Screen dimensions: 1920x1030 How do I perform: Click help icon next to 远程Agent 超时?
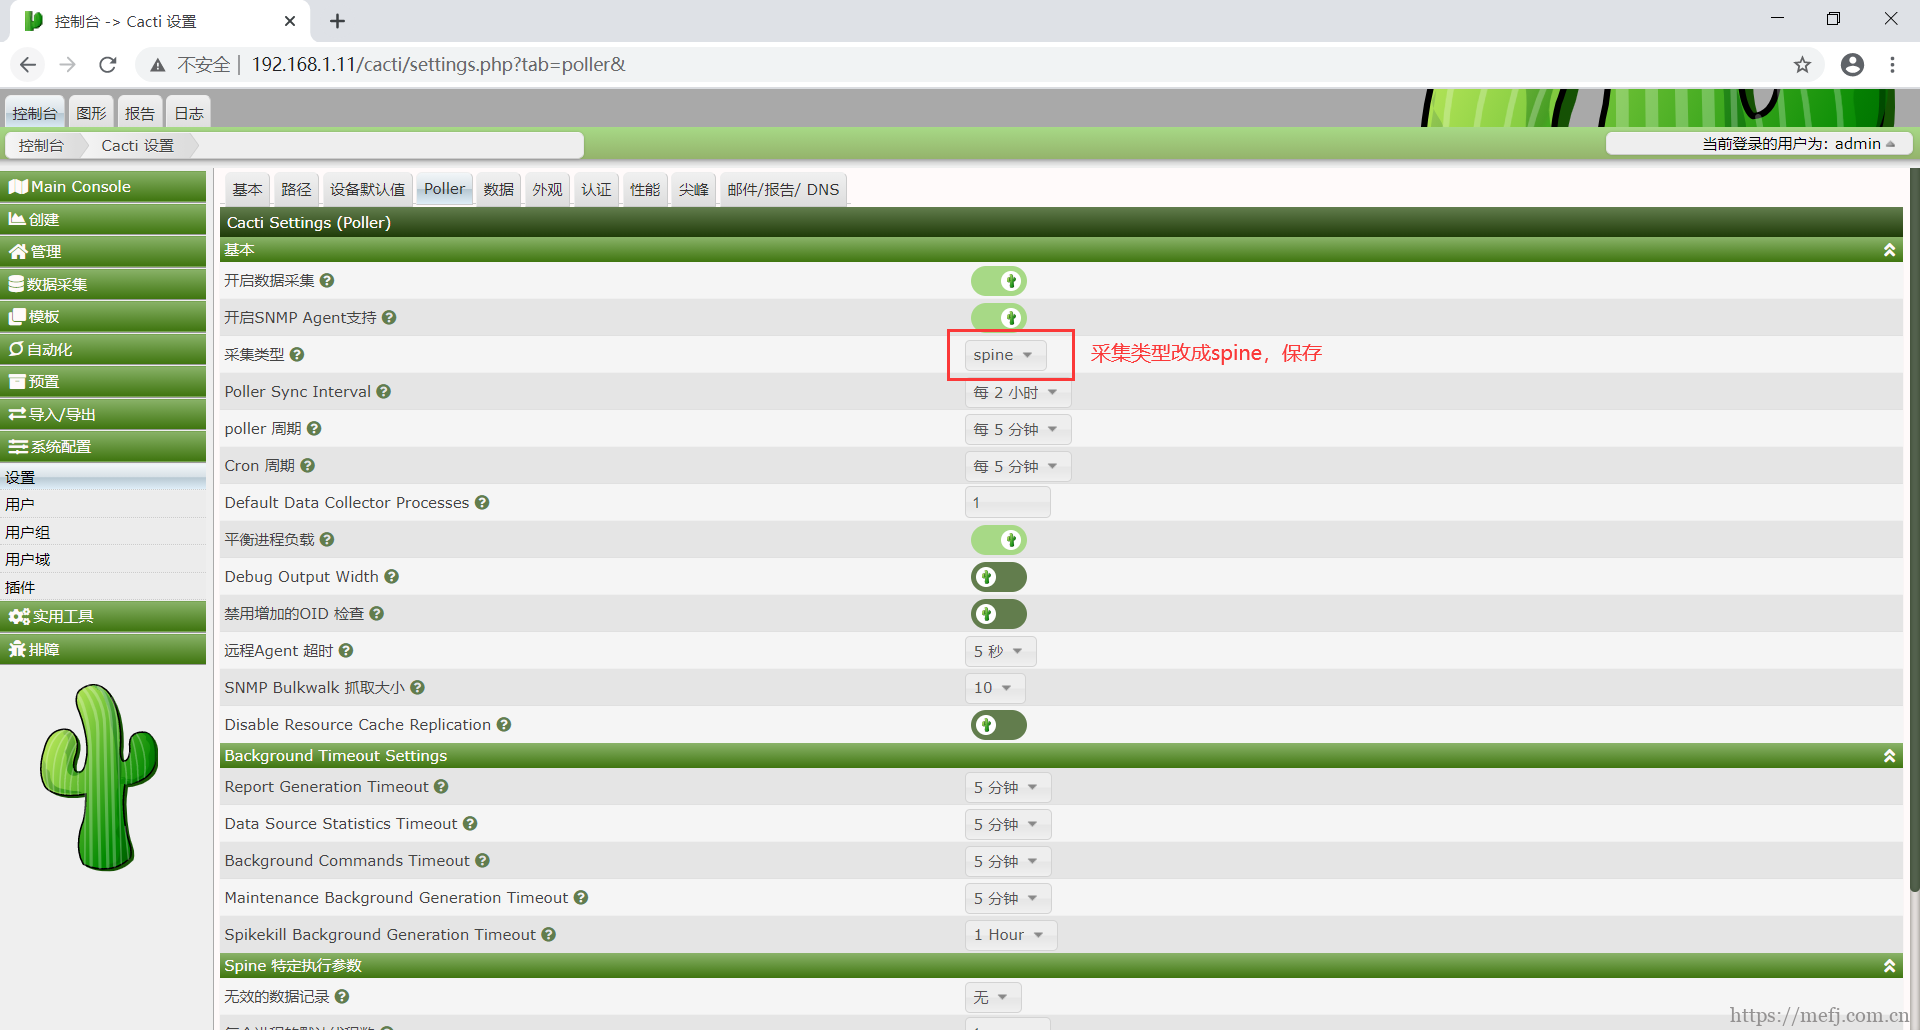coord(346,651)
